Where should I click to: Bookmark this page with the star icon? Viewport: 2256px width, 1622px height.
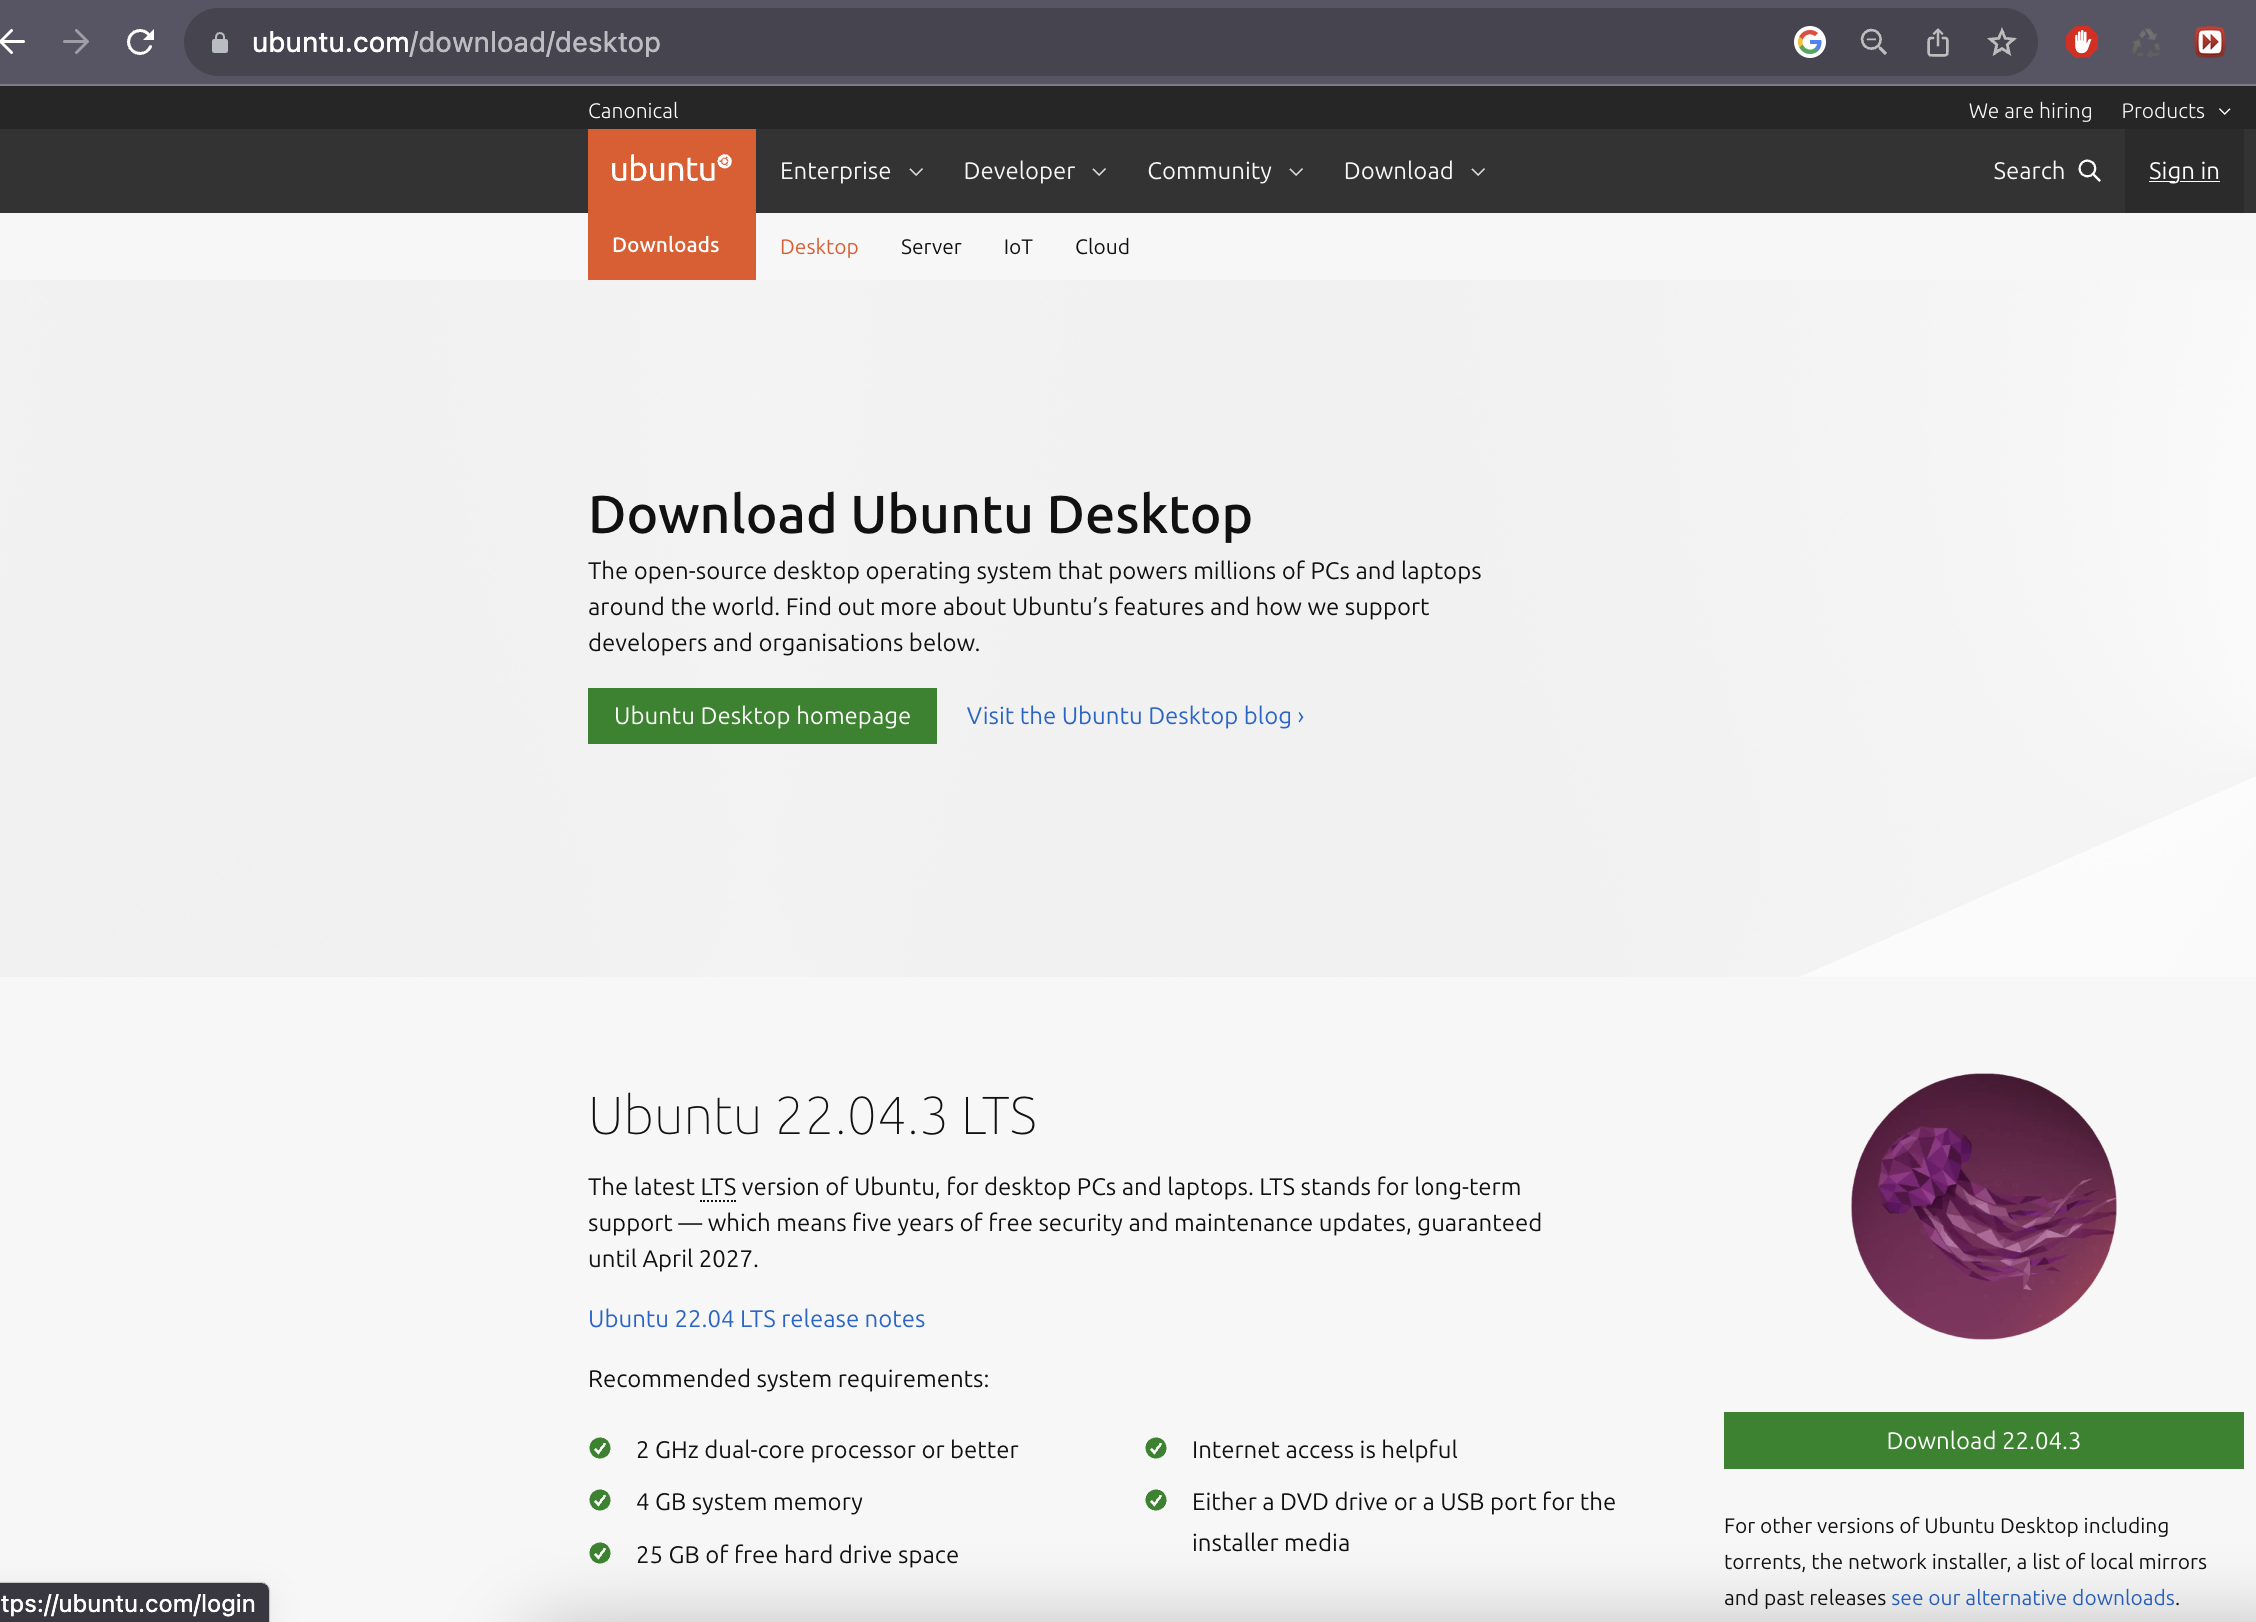pos(2001,42)
